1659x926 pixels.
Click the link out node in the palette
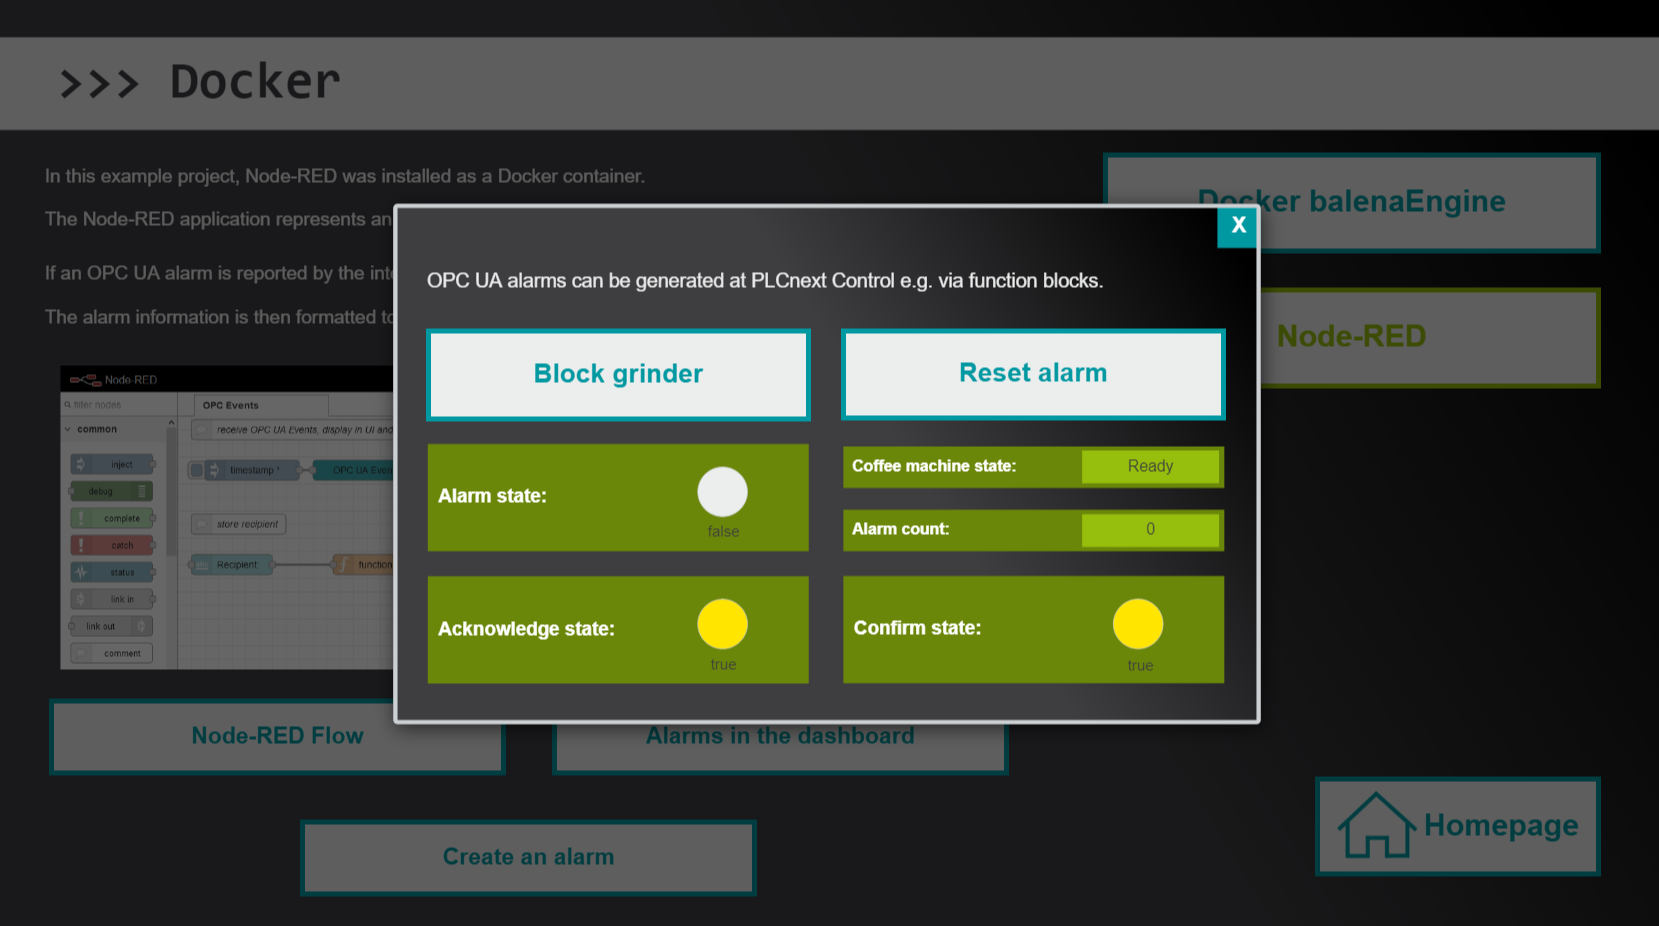coord(111,626)
